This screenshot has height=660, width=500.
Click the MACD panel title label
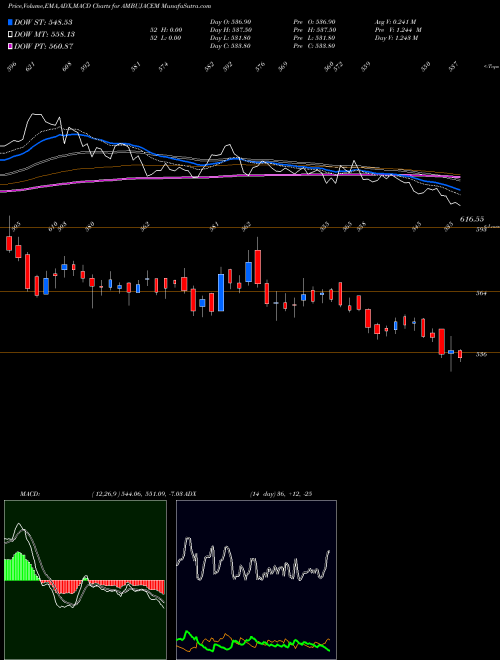[x=29, y=494]
